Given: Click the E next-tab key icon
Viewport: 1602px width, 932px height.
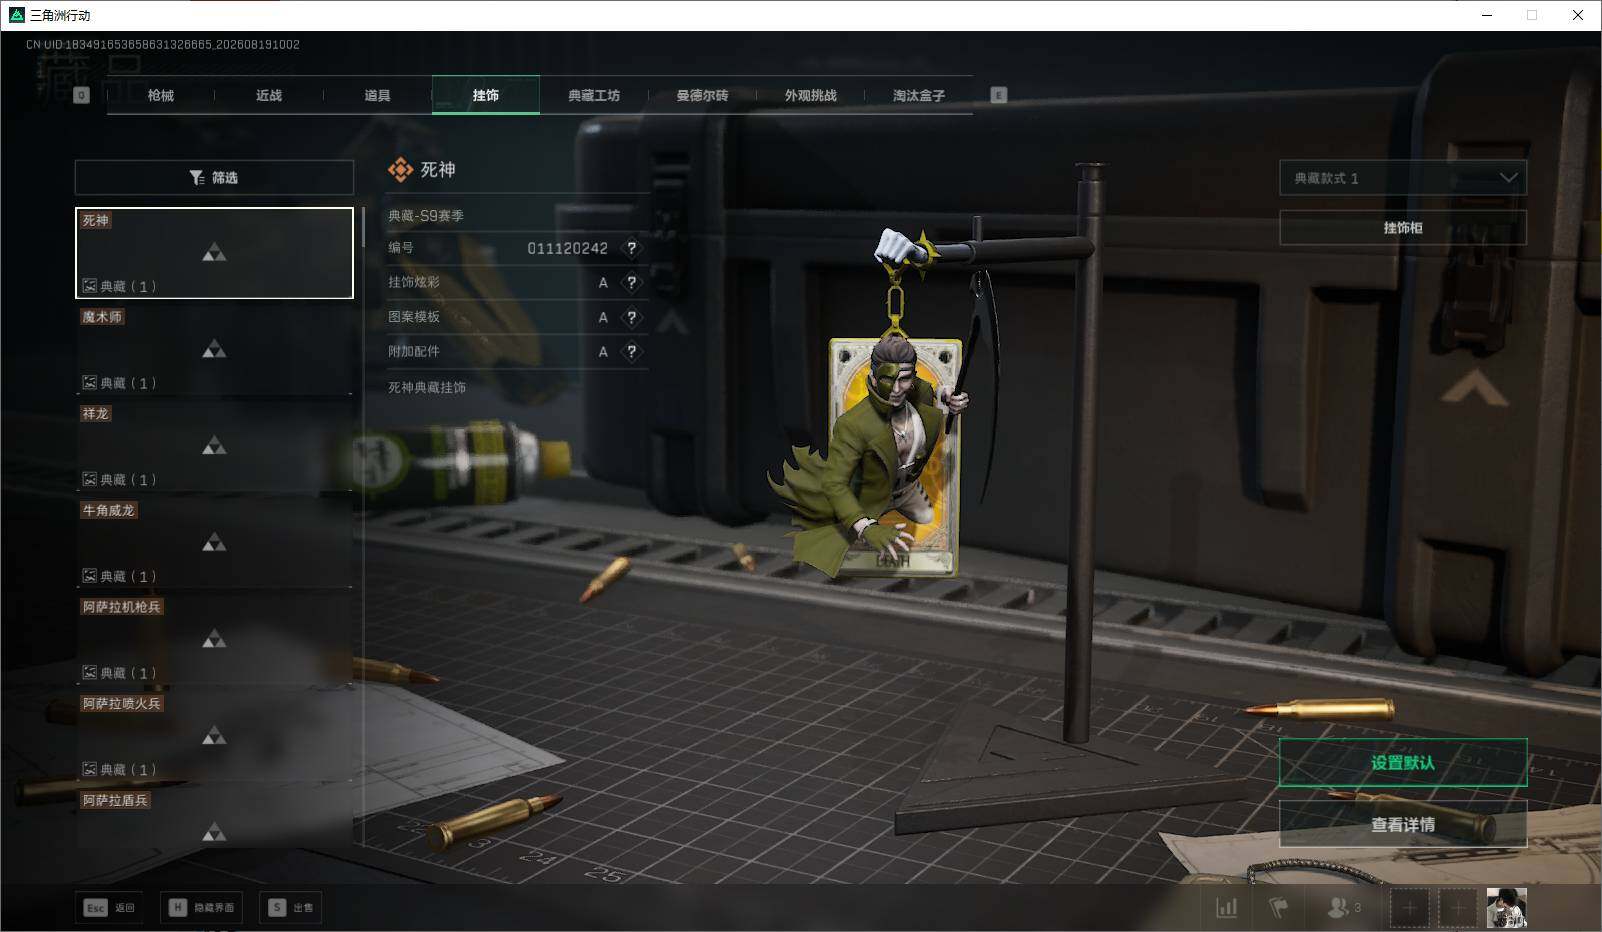Looking at the screenshot, I should 998,95.
